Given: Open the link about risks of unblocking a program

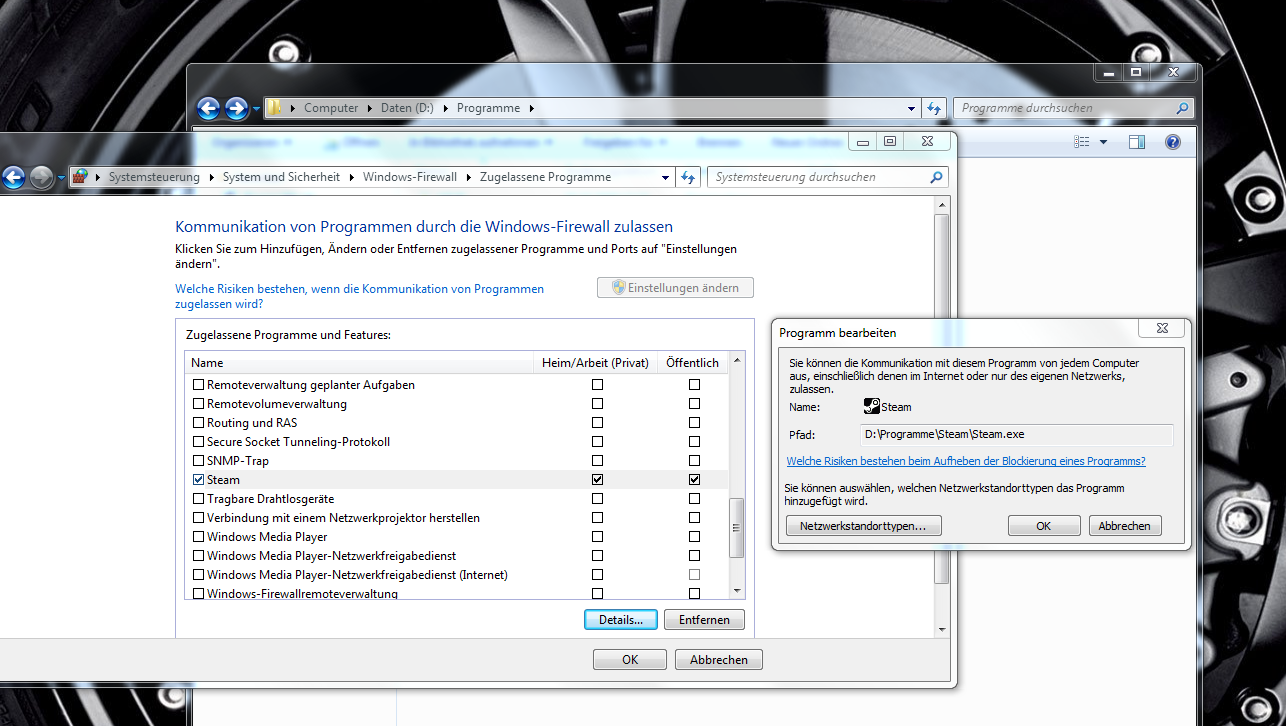Looking at the screenshot, I should click(x=966, y=461).
